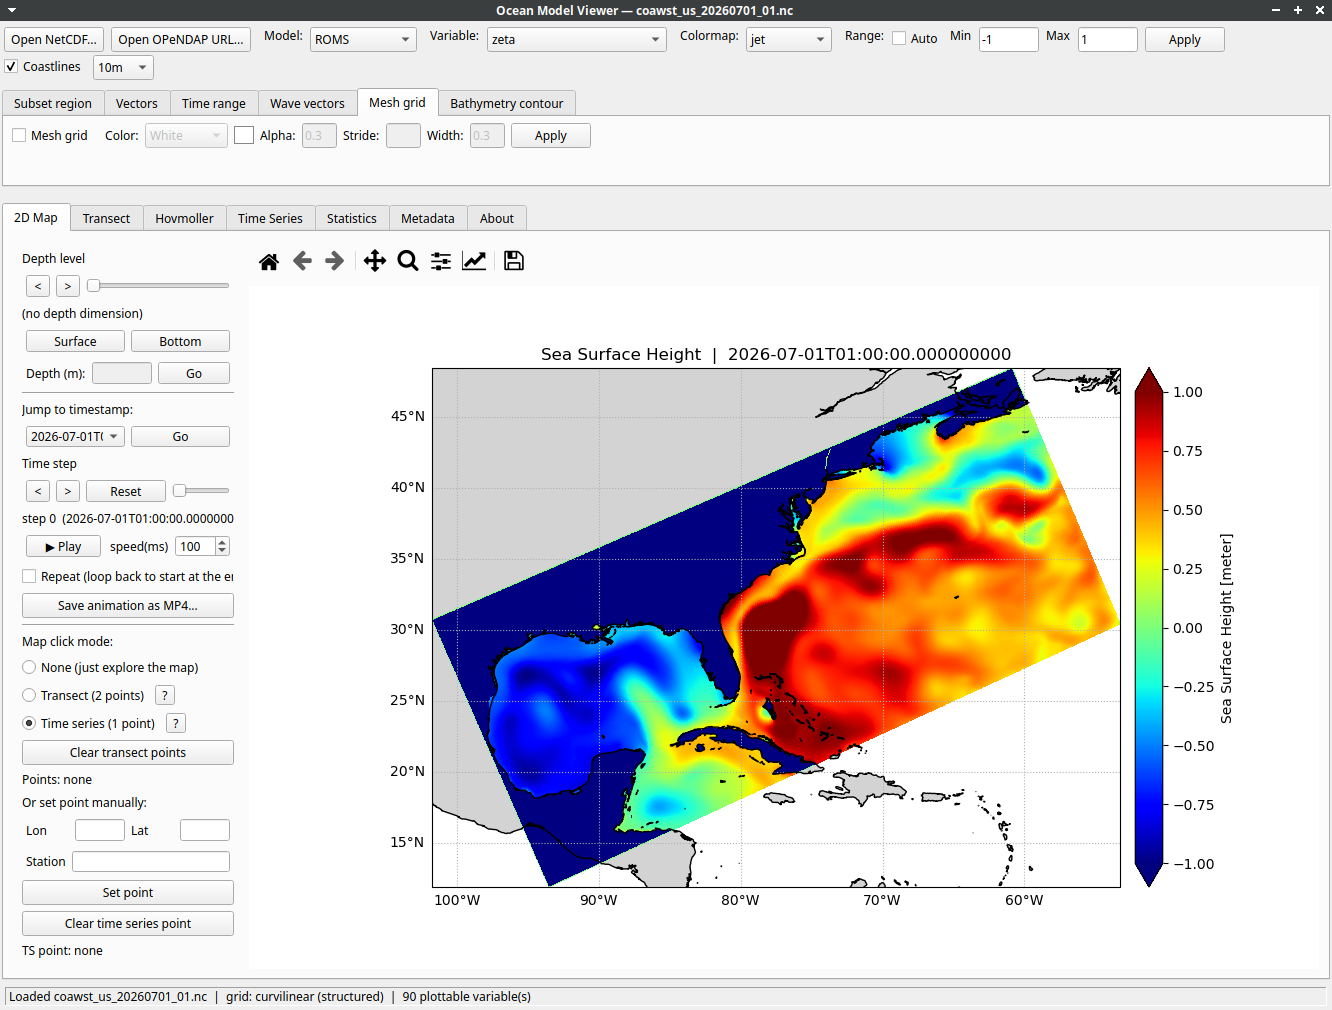Toggle the Coastlines checkbox
1332x1010 pixels.
pyautogui.click(x=11, y=66)
